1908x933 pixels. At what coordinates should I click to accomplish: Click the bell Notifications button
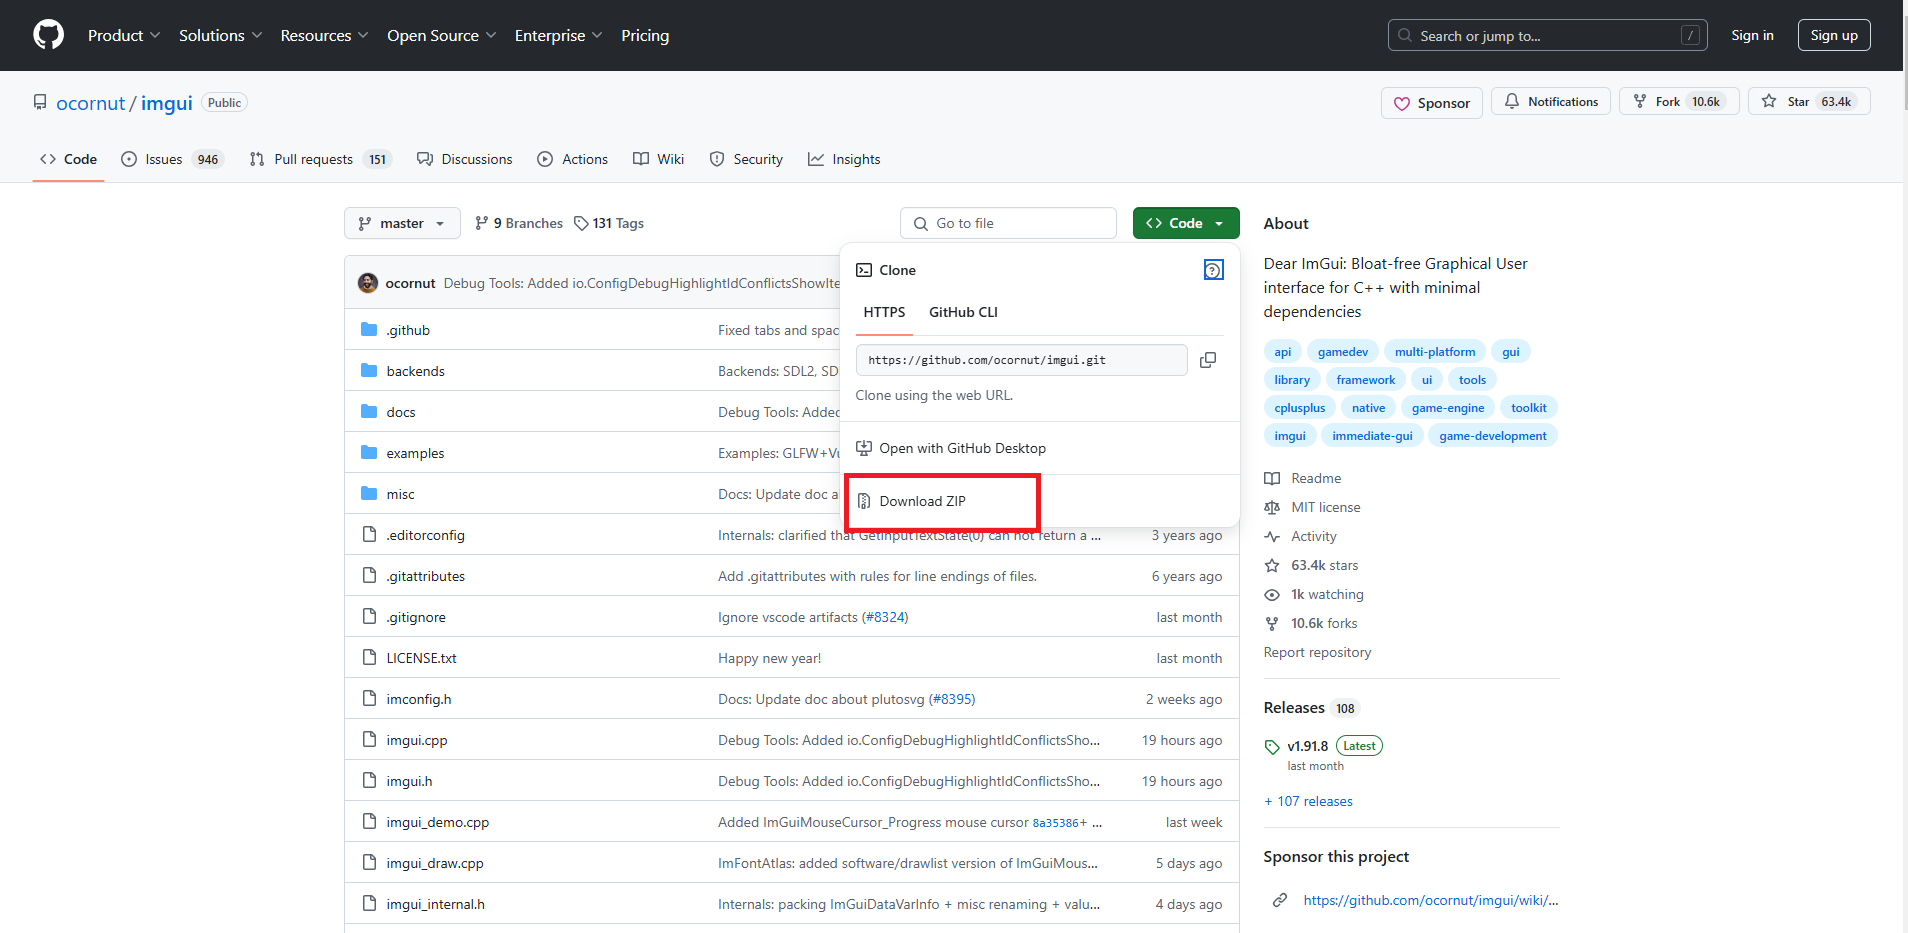click(x=1551, y=102)
